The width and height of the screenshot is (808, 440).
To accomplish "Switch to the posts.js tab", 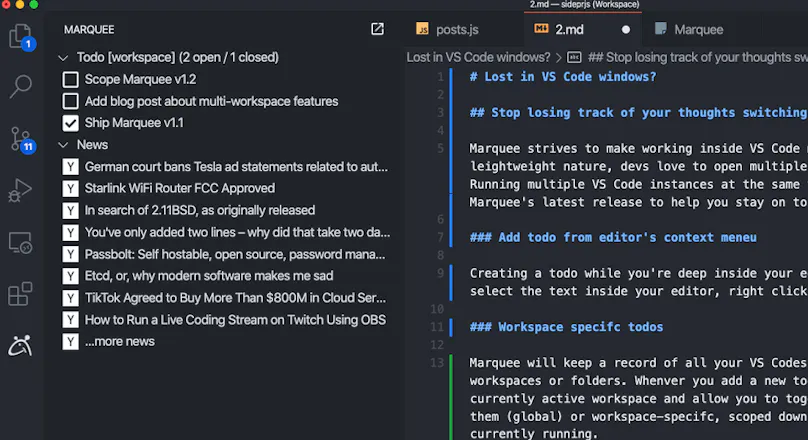I will point(447,29).
